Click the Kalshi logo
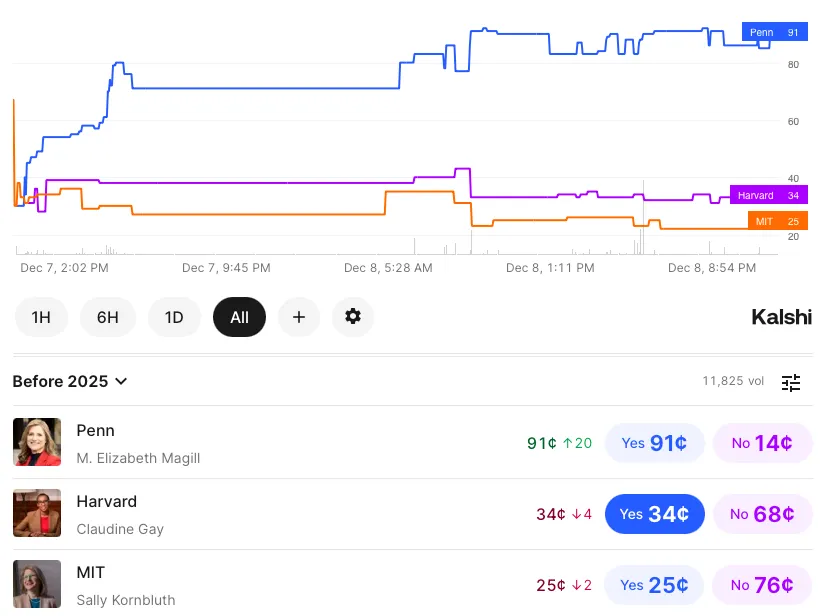820x616 pixels. (x=781, y=317)
